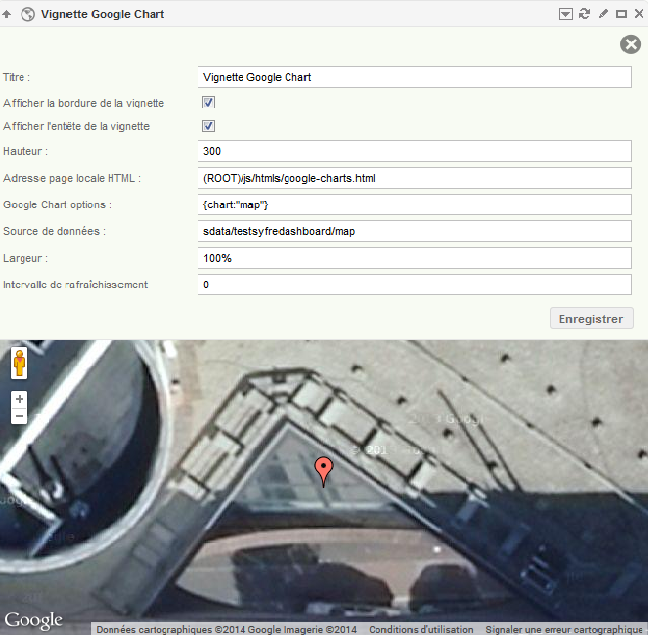
Task: Click the globe icon beside the vignette title
Action: [x=28, y=14]
